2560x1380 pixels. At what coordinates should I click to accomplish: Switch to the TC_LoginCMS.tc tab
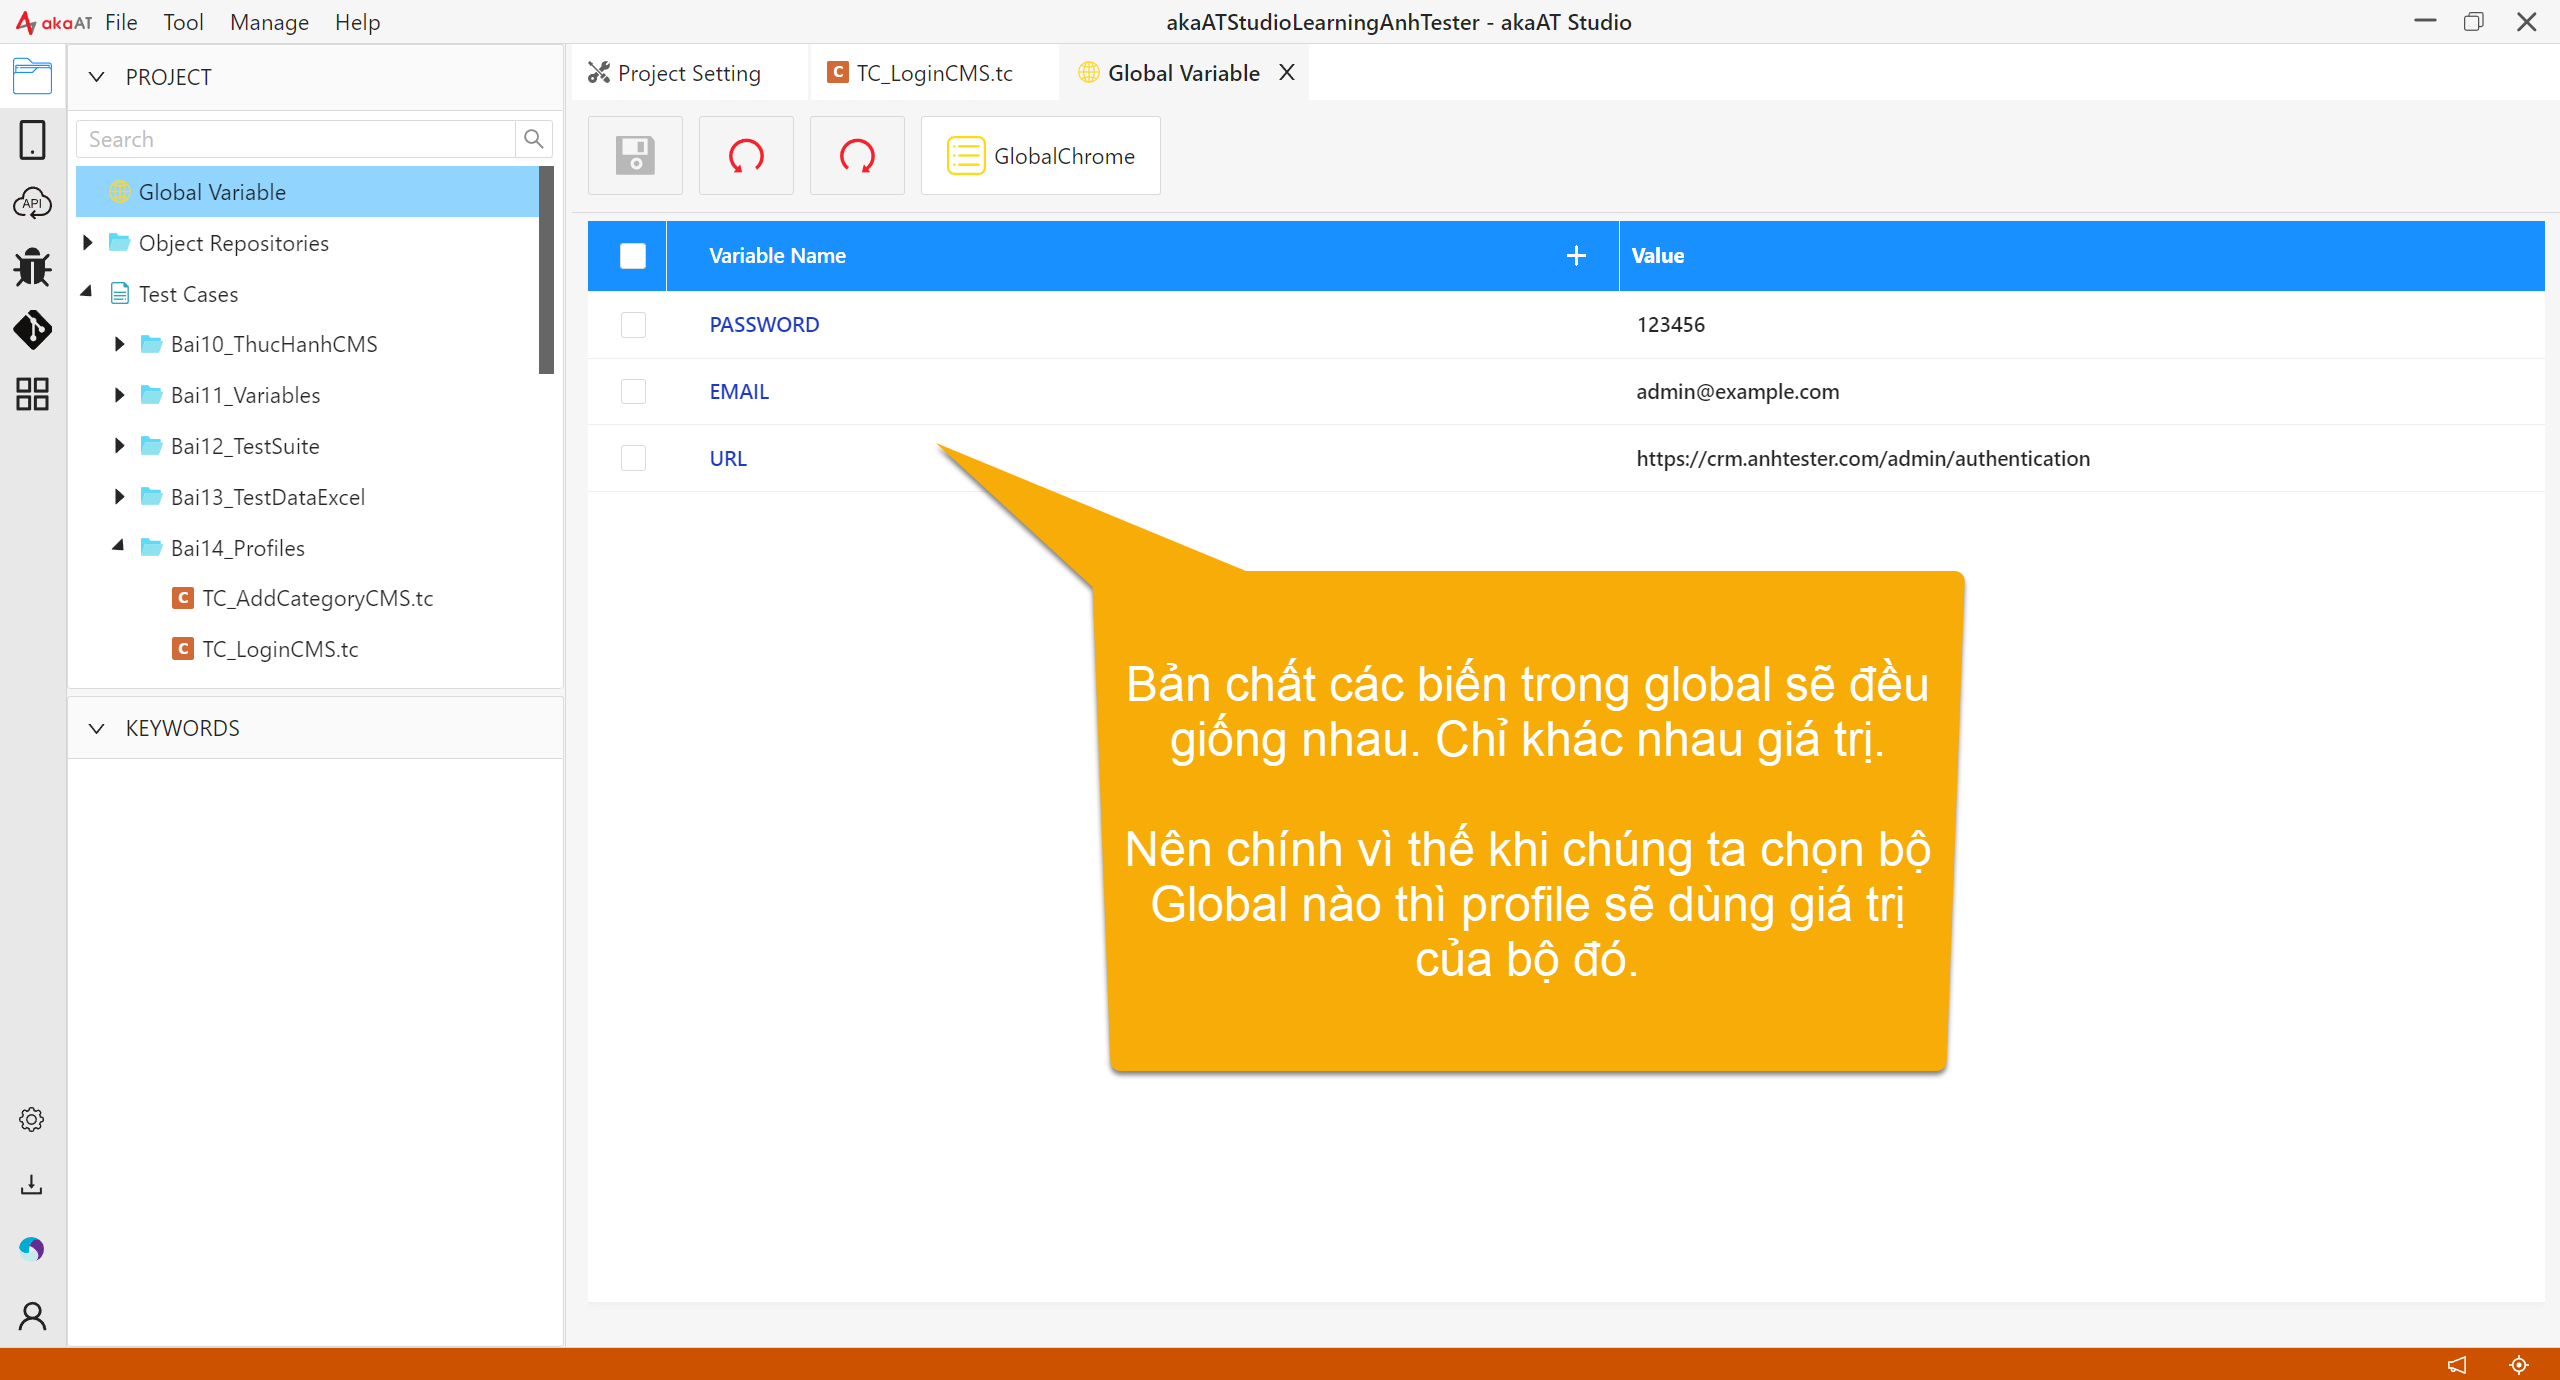click(934, 72)
